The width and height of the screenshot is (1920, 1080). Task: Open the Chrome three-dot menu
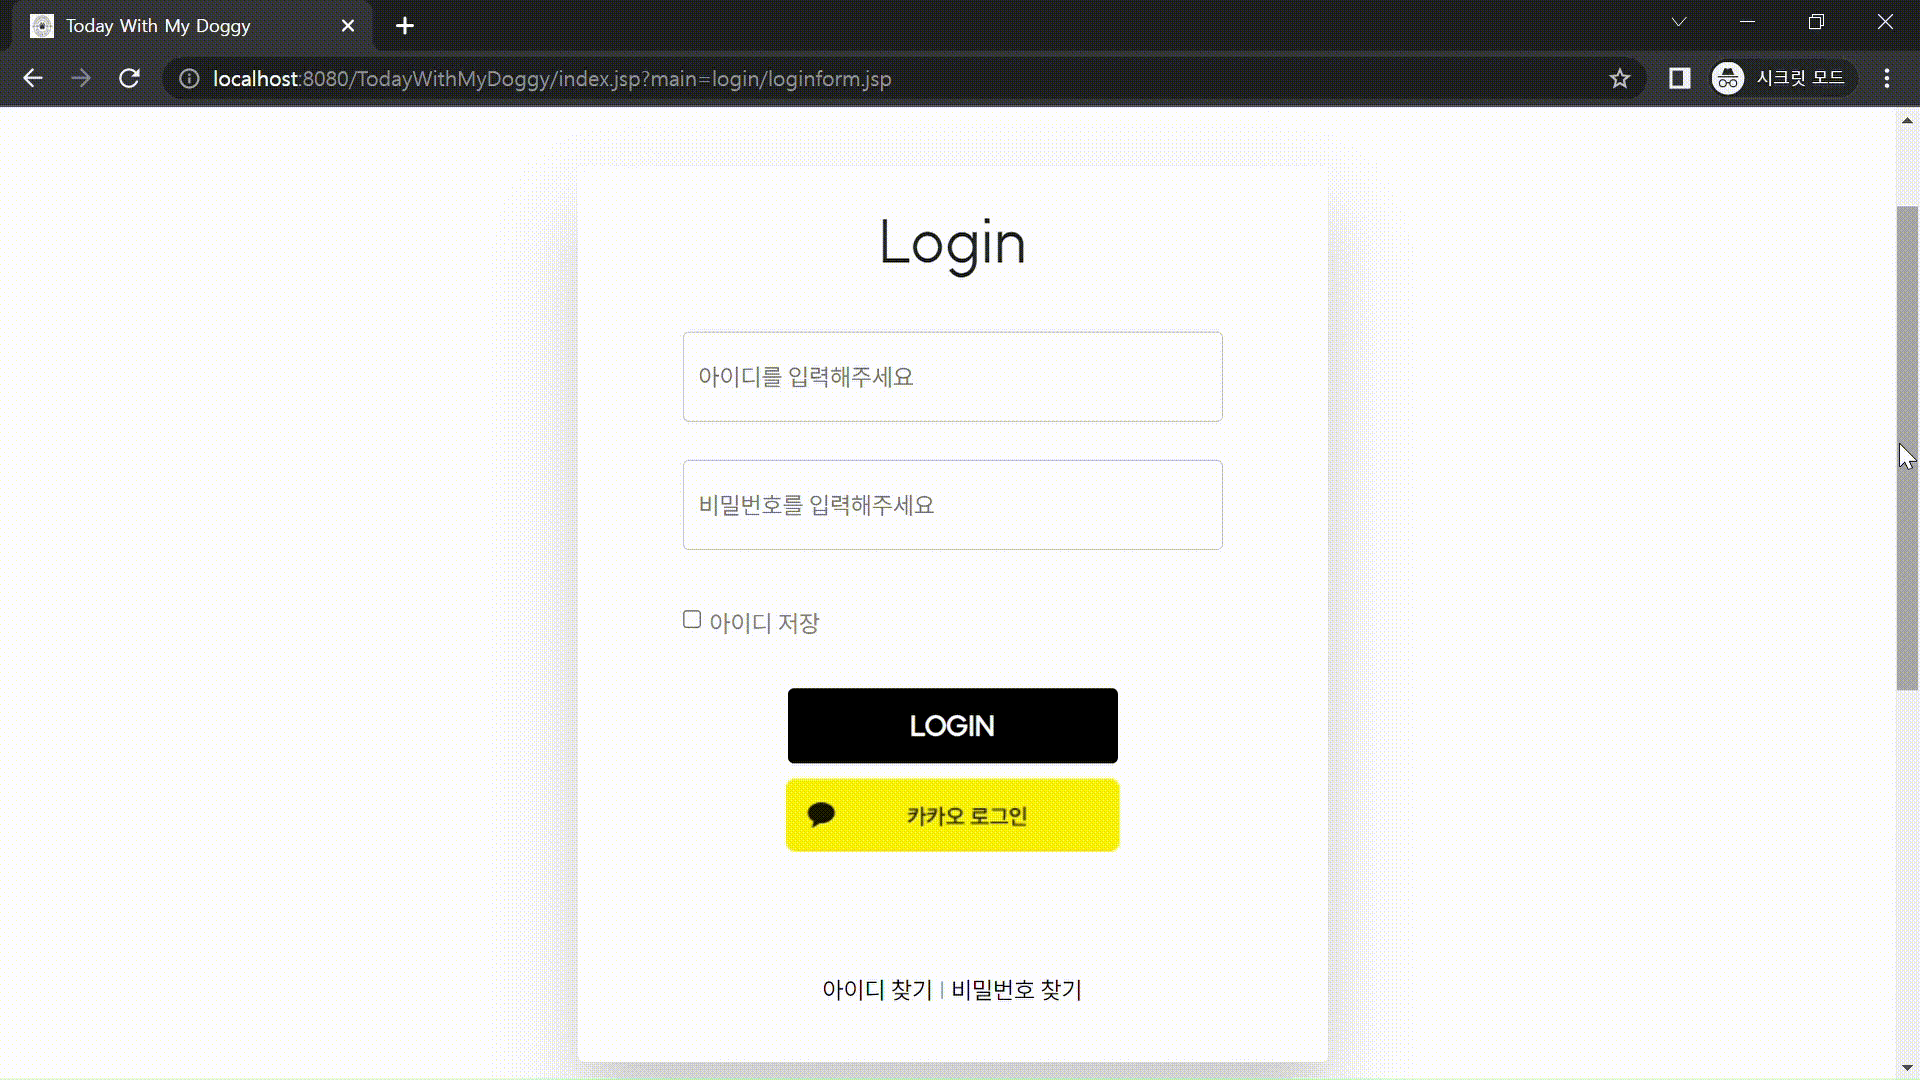[x=1886, y=78]
